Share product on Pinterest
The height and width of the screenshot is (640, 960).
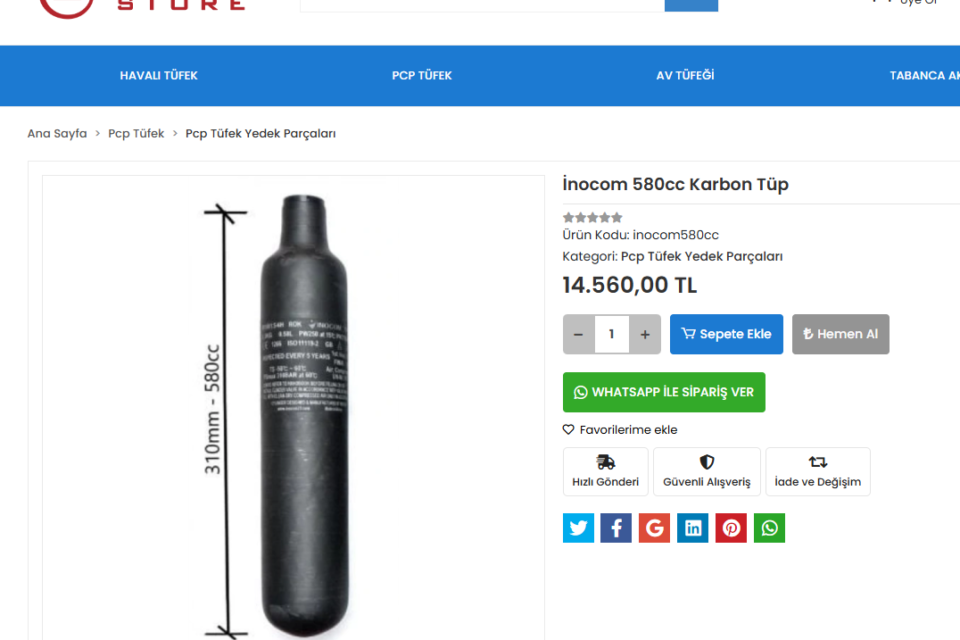click(x=731, y=528)
